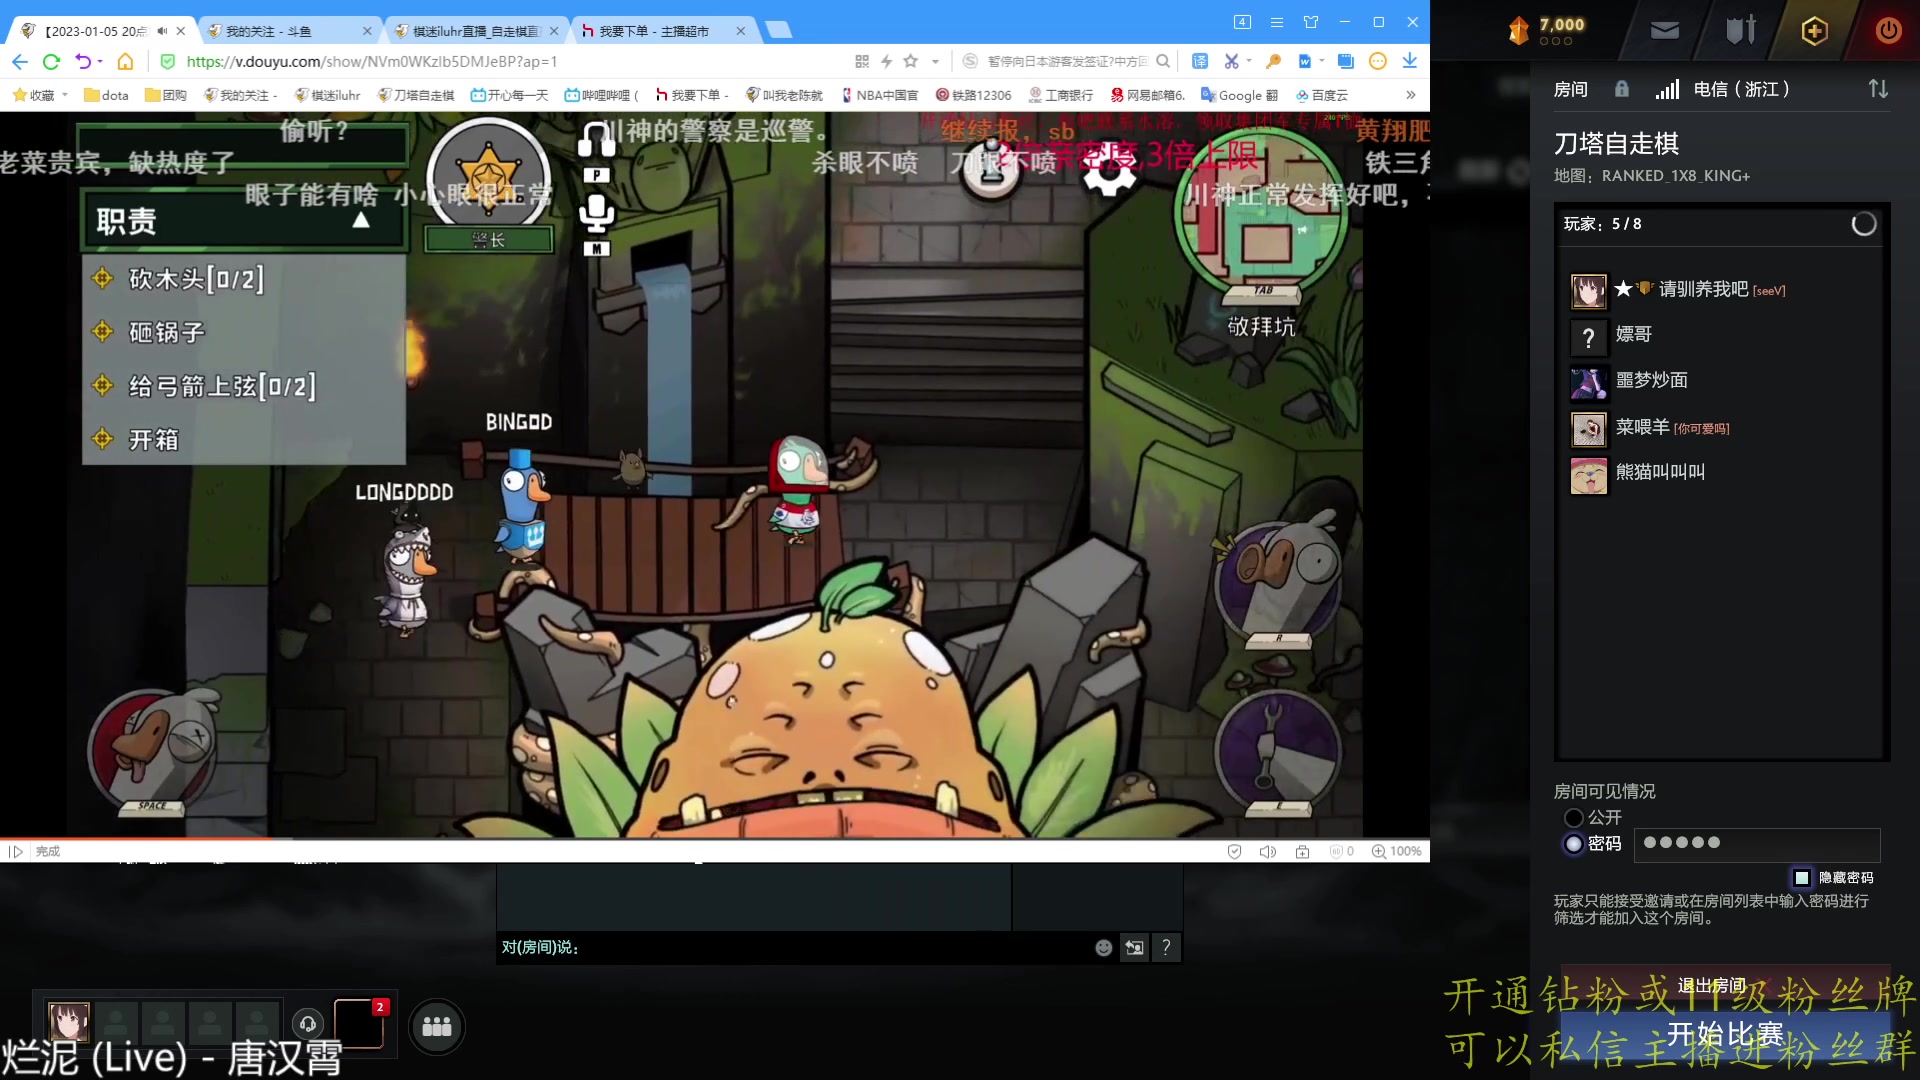Click the shield and sword armory icon

tap(1740, 31)
